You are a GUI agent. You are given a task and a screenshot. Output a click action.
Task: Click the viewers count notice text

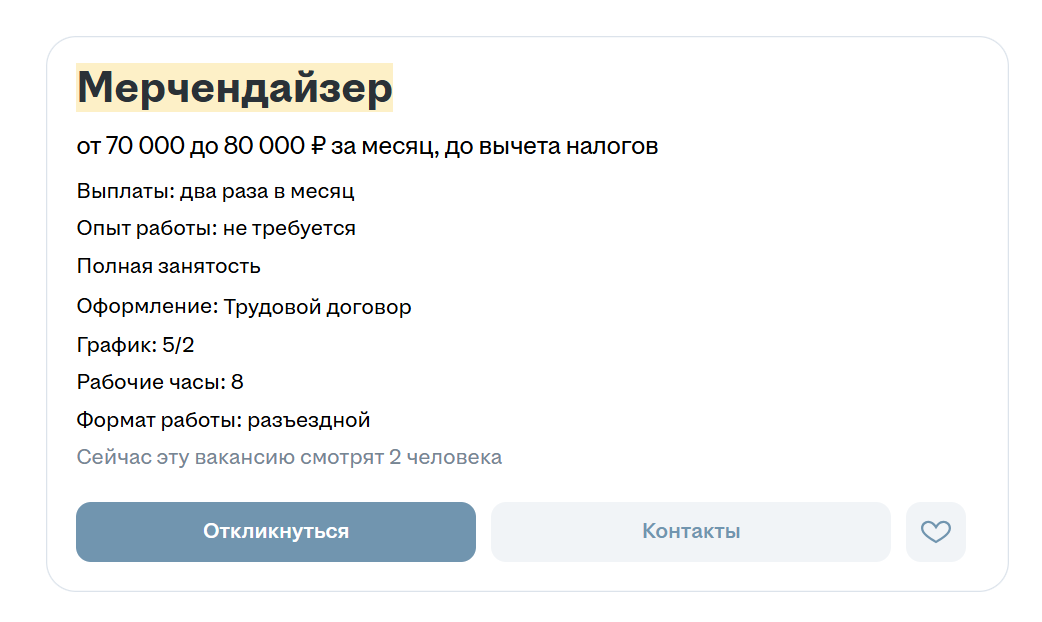pyautogui.click(x=289, y=457)
